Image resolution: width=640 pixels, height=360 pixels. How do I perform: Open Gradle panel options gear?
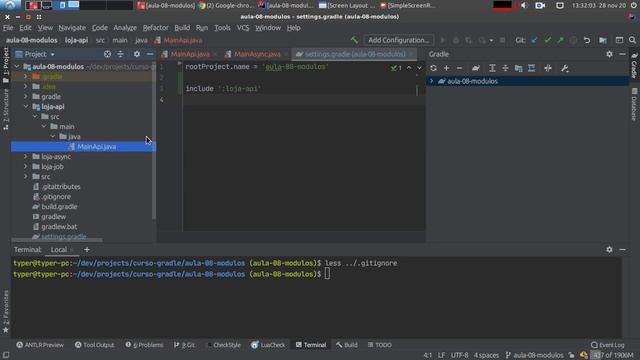click(609, 54)
